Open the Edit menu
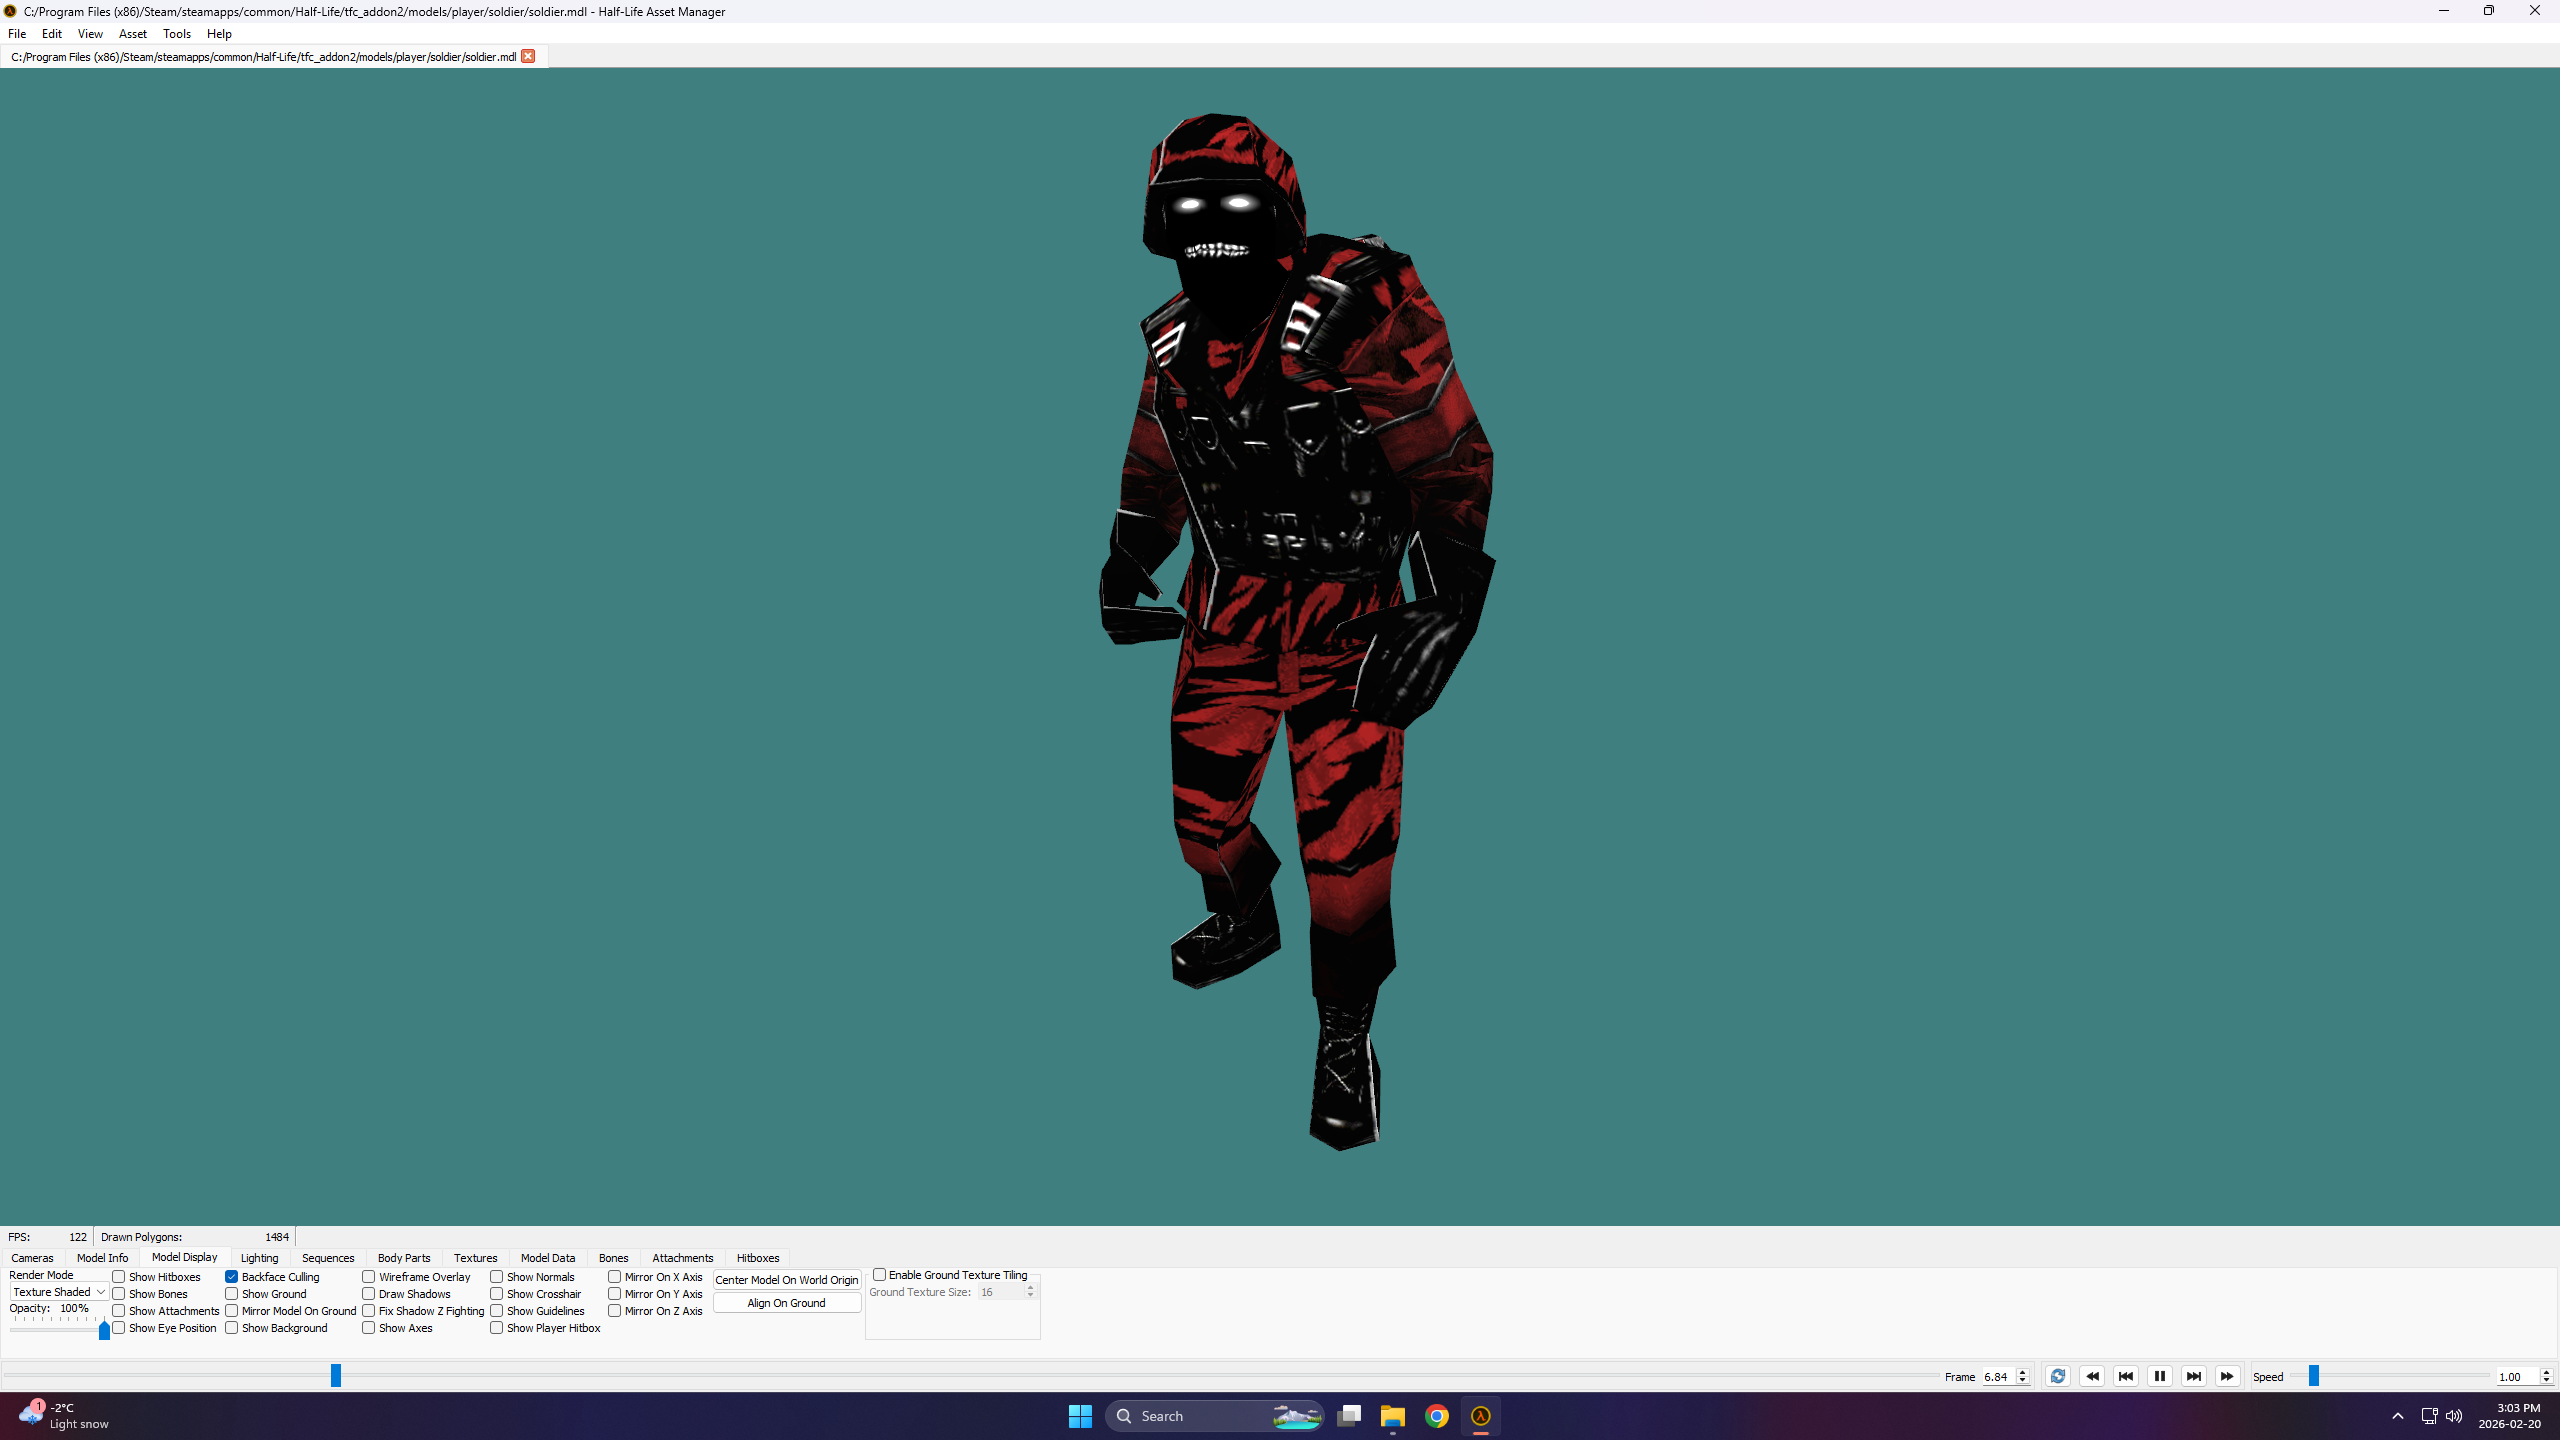2560x1440 pixels. tap(52, 34)
